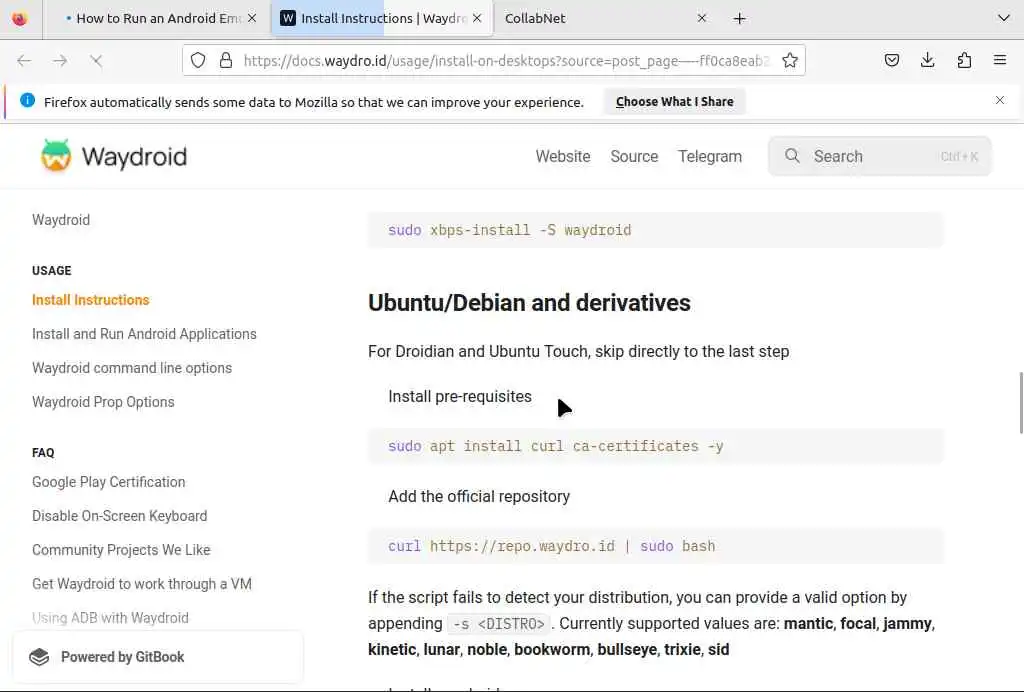Click the USAGE section header
This screenshot has height=692, width=1024.
[x=52, y=270]
